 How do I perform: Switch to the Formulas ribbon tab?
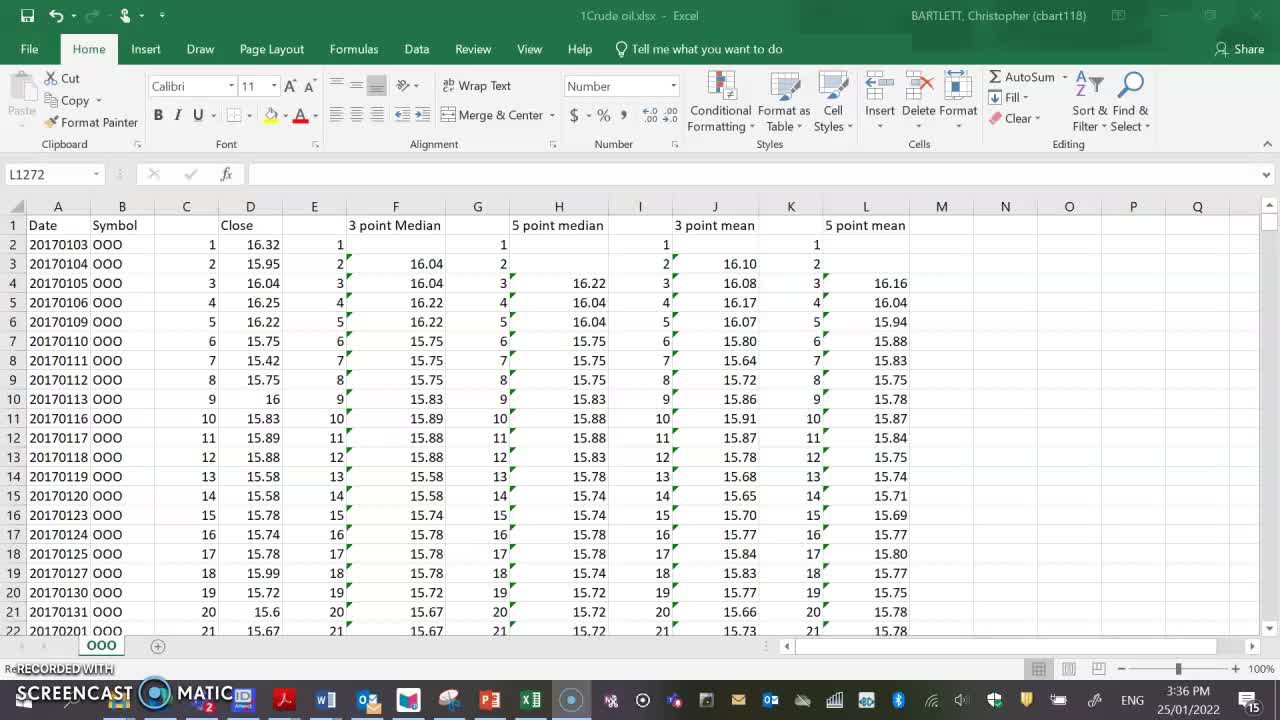354,49
